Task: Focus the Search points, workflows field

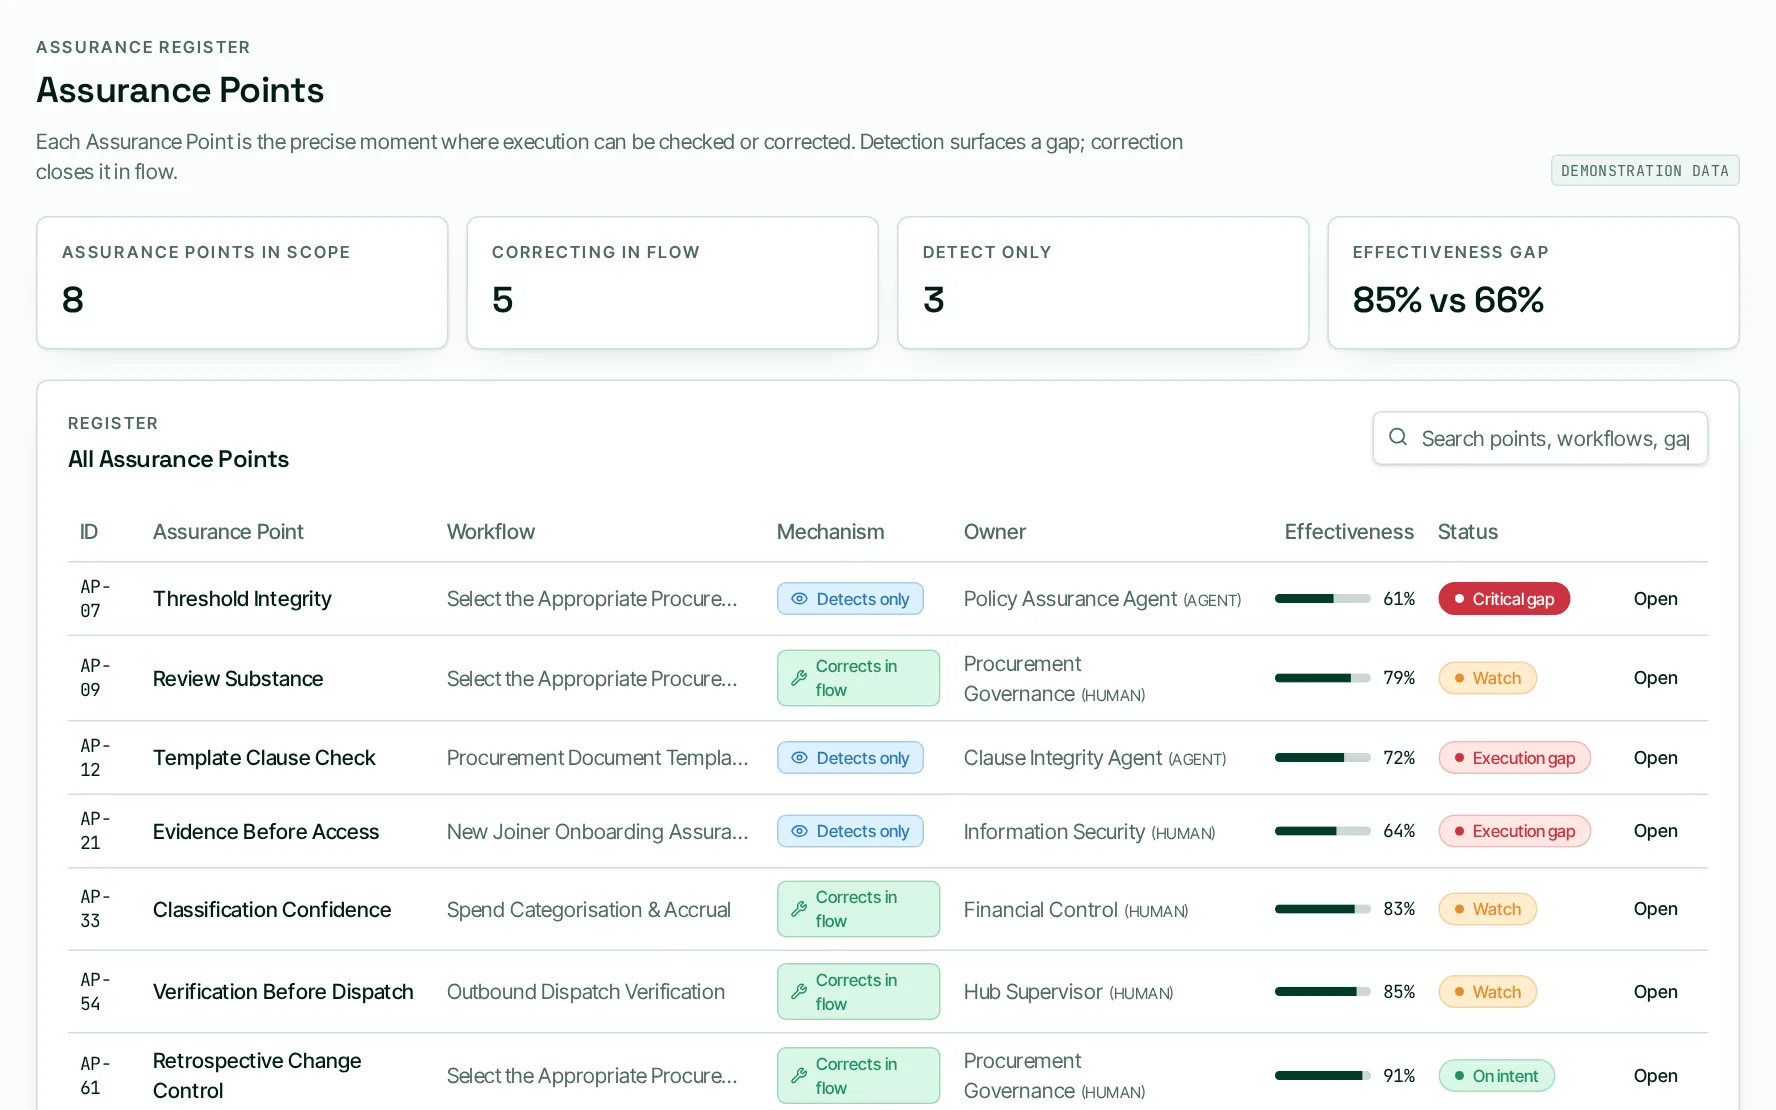Action: pyautogui.click(x=1540, y=438)
